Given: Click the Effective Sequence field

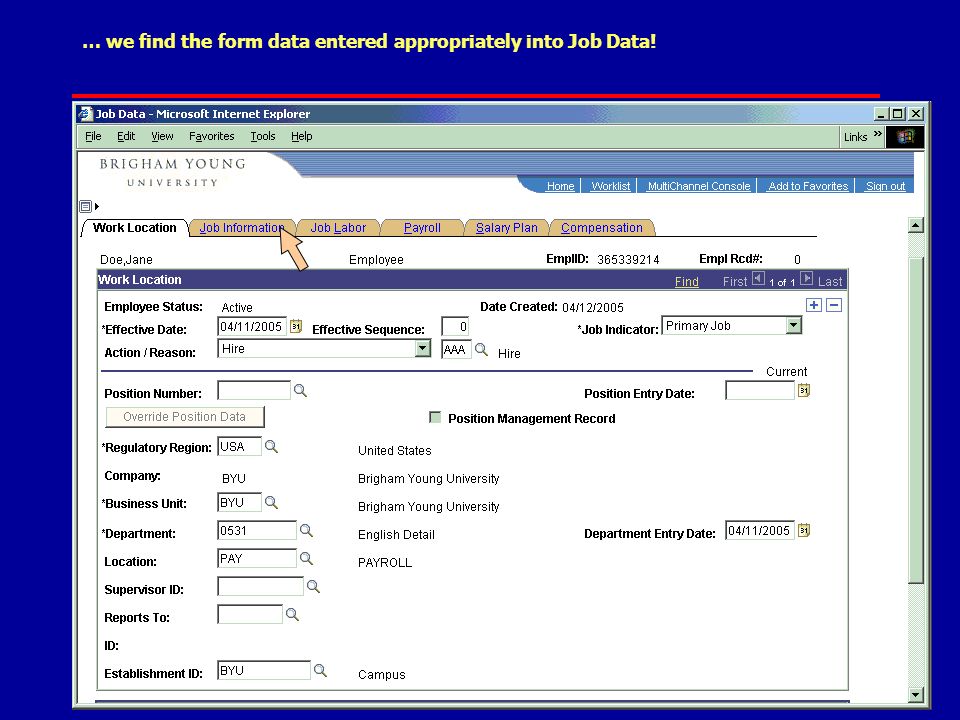Looking at the screenshot, I should (455, 326).
